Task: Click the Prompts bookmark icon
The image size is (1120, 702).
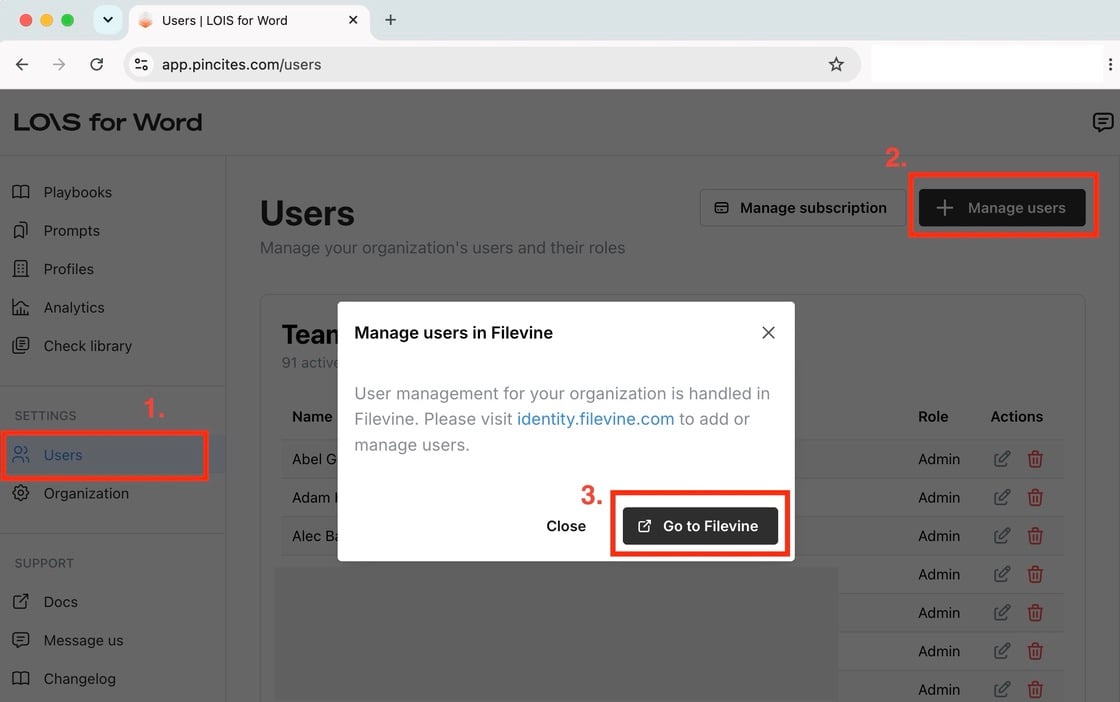Action: (21, 231)
